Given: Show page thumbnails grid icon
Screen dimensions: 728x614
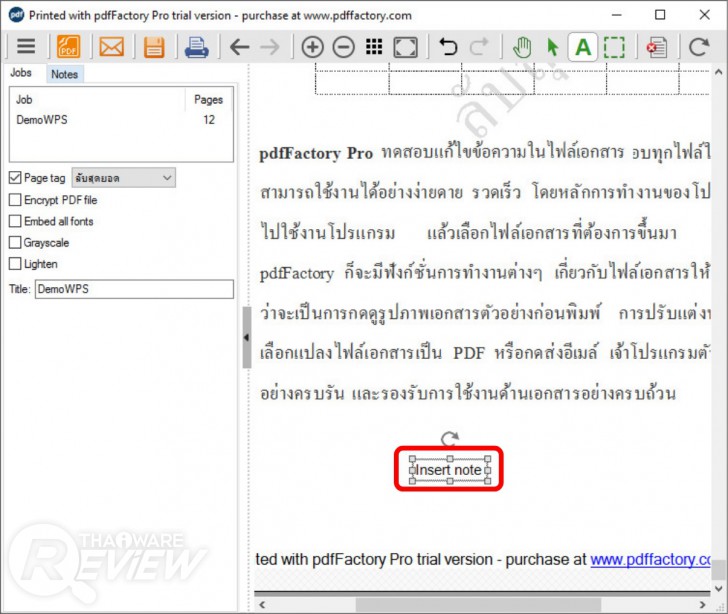Looking at the screenshot, I should coord(374,46).
